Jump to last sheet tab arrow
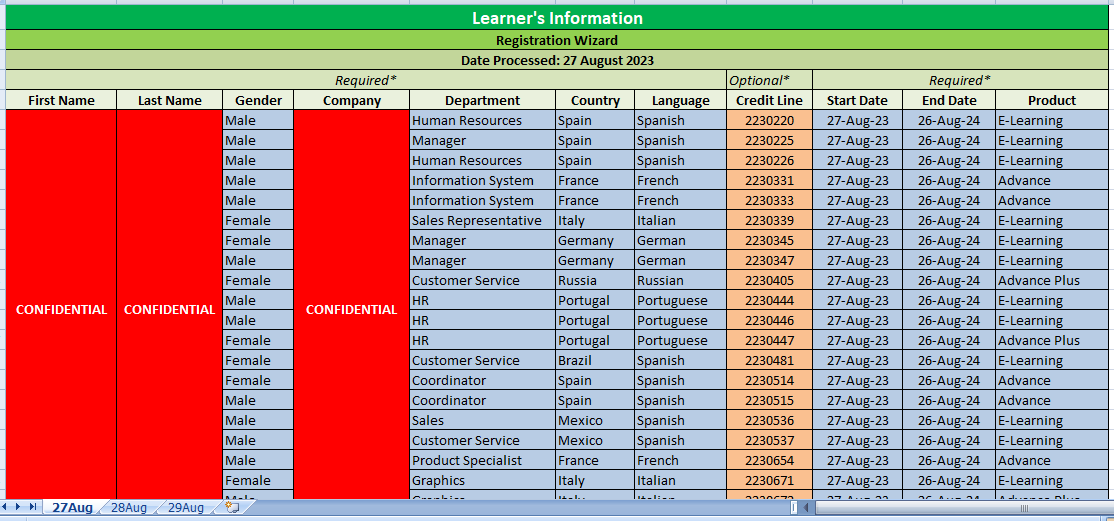This screenshot has width=1114, height=521. 33,507
